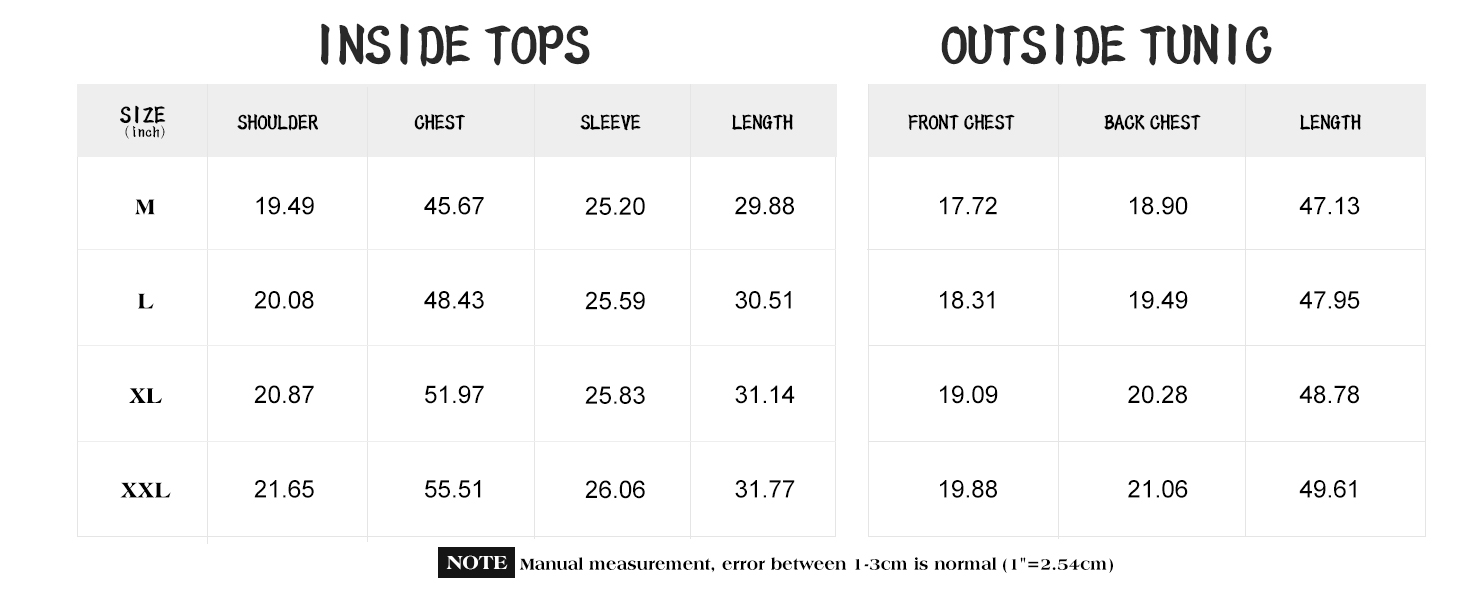This screenshot has width=1464, height=600.
Task: Select the XL size row label
Action: pyautogui.click(x=145, y=396)
